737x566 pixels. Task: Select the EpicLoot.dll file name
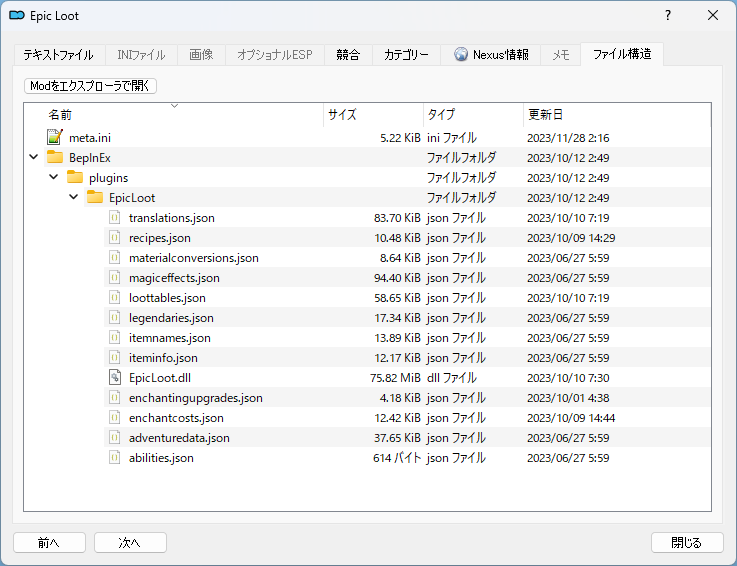(x=160, y=377)
